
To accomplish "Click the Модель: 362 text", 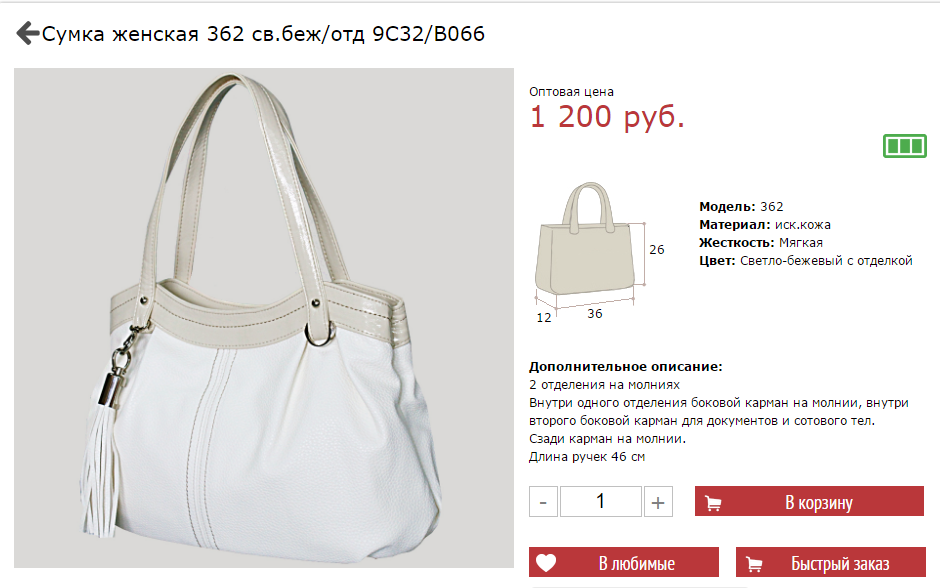I will click(x=741, y=207).
